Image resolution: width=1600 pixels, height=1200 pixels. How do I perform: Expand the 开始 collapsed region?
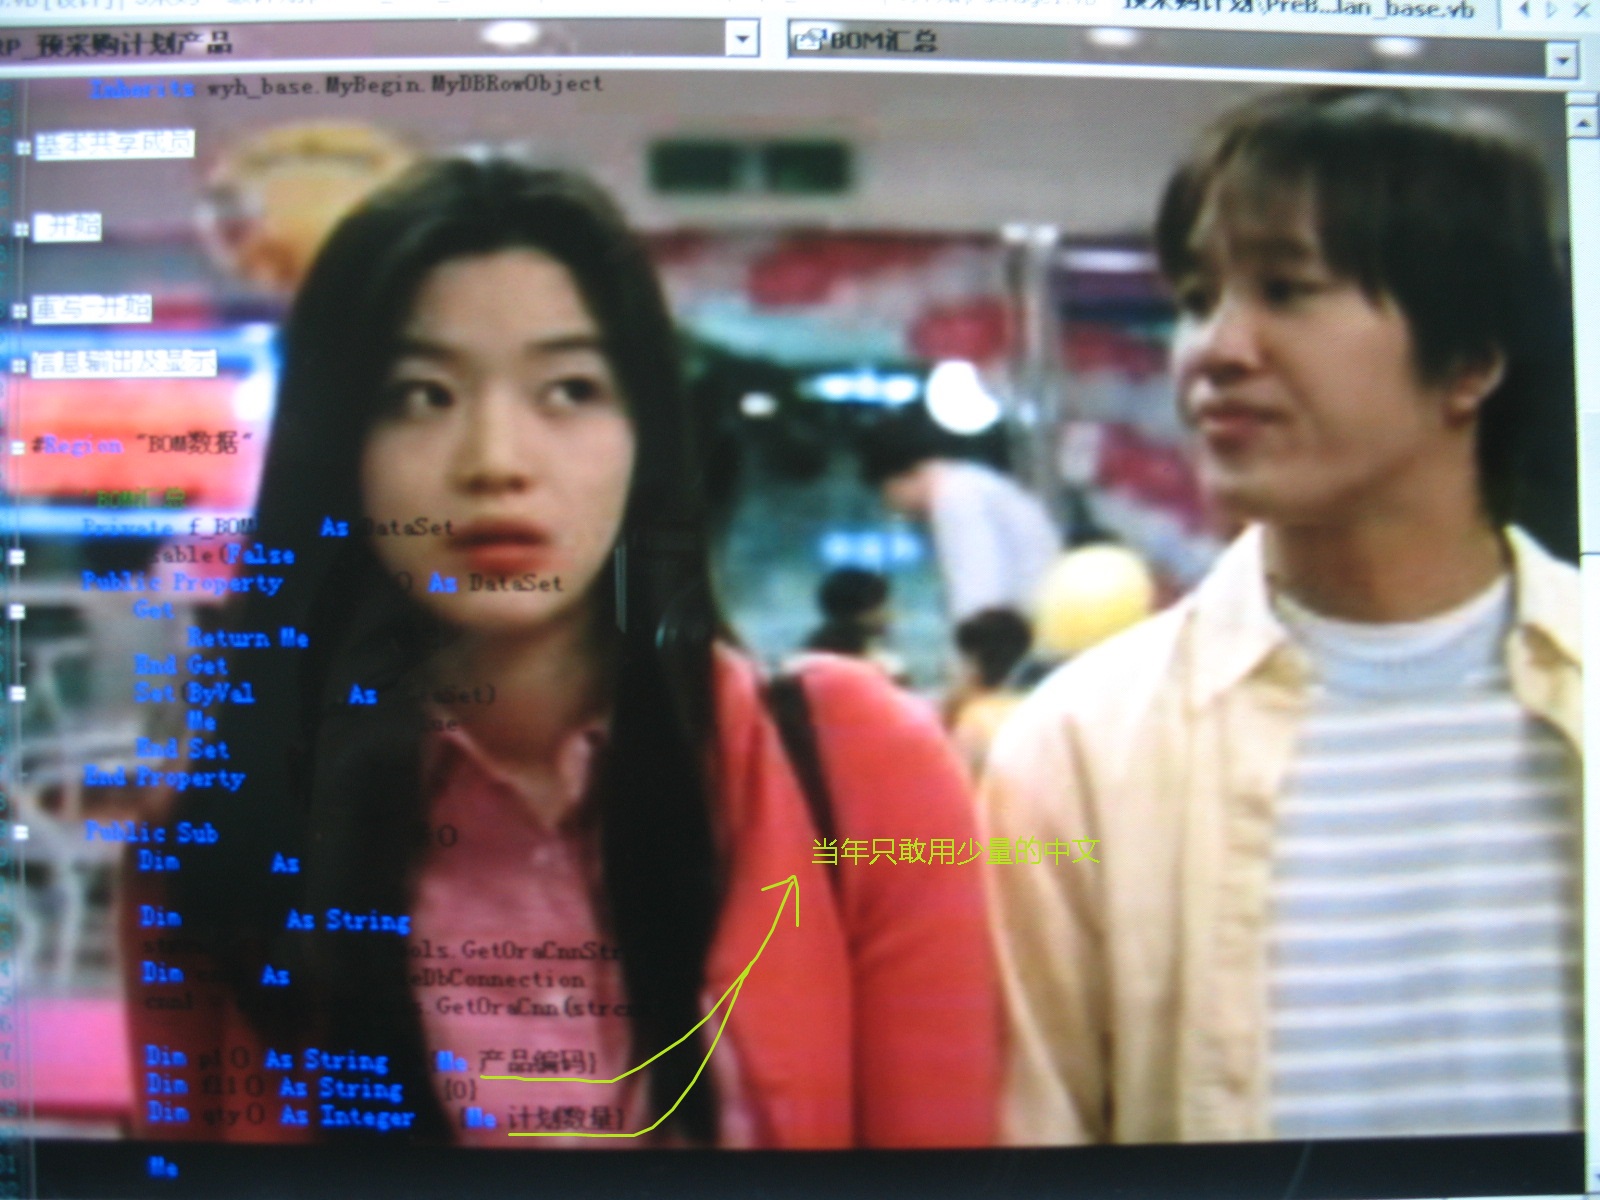(x=22, y=228)
